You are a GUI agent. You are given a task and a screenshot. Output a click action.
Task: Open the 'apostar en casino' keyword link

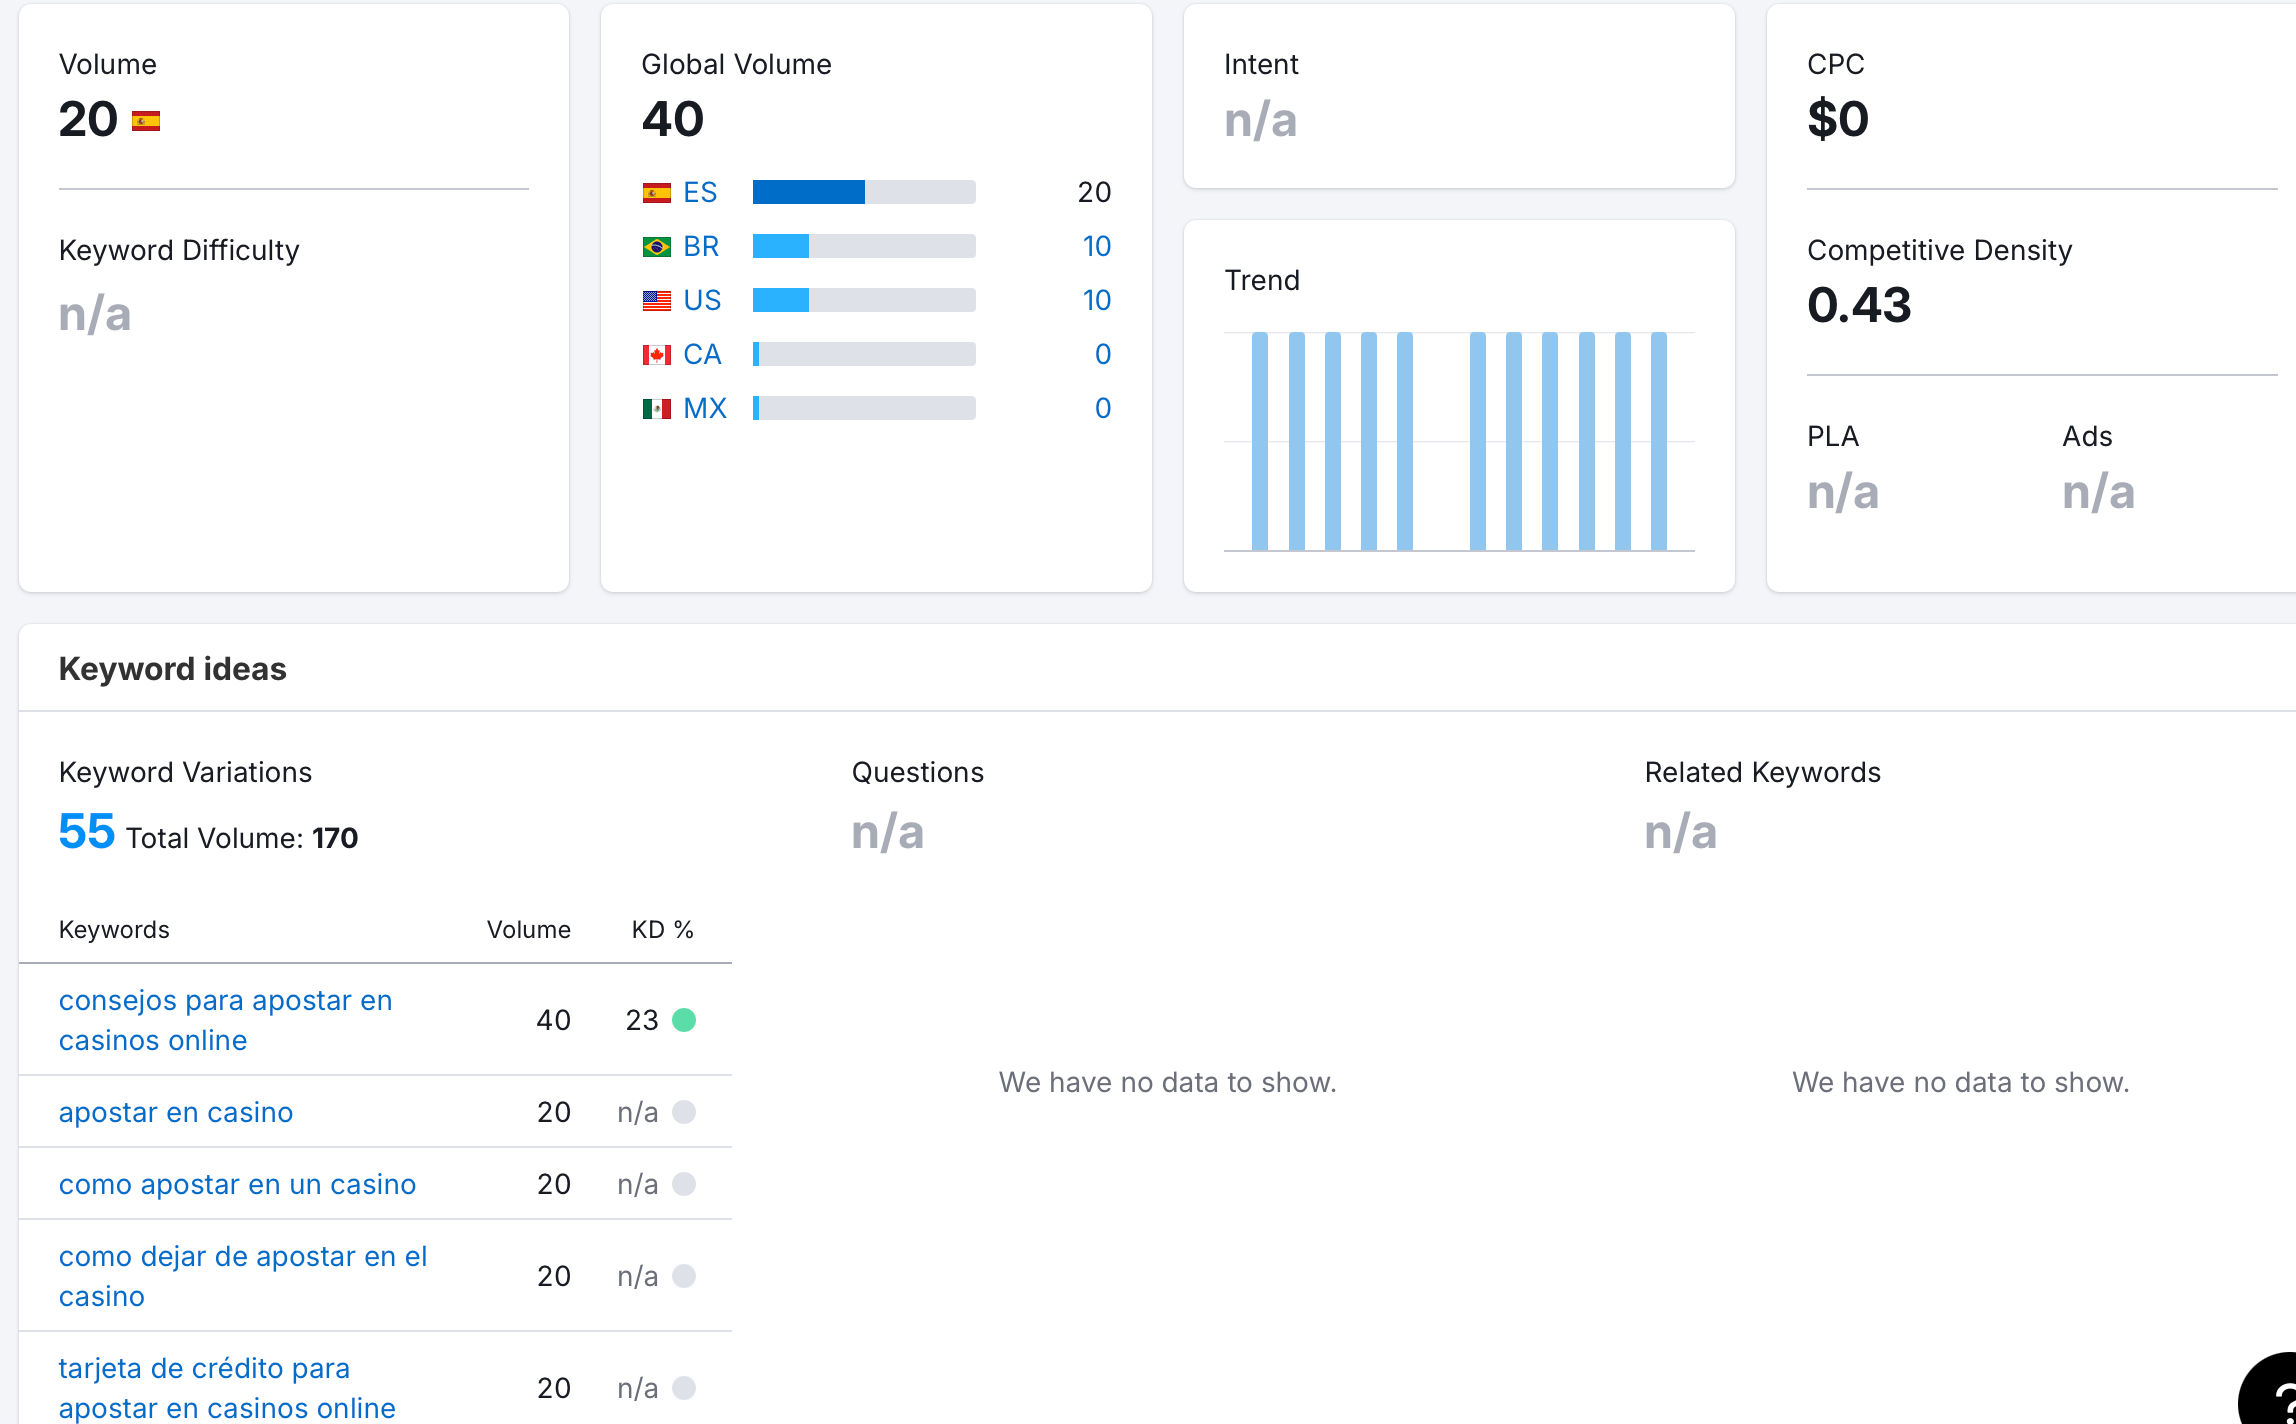(176, 1112)
